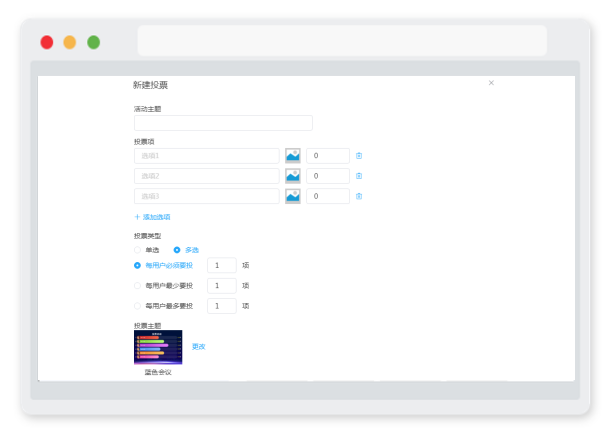Click the image upload icon for option 3
This screenshot has width=615, height=435.
click(293, 196)
